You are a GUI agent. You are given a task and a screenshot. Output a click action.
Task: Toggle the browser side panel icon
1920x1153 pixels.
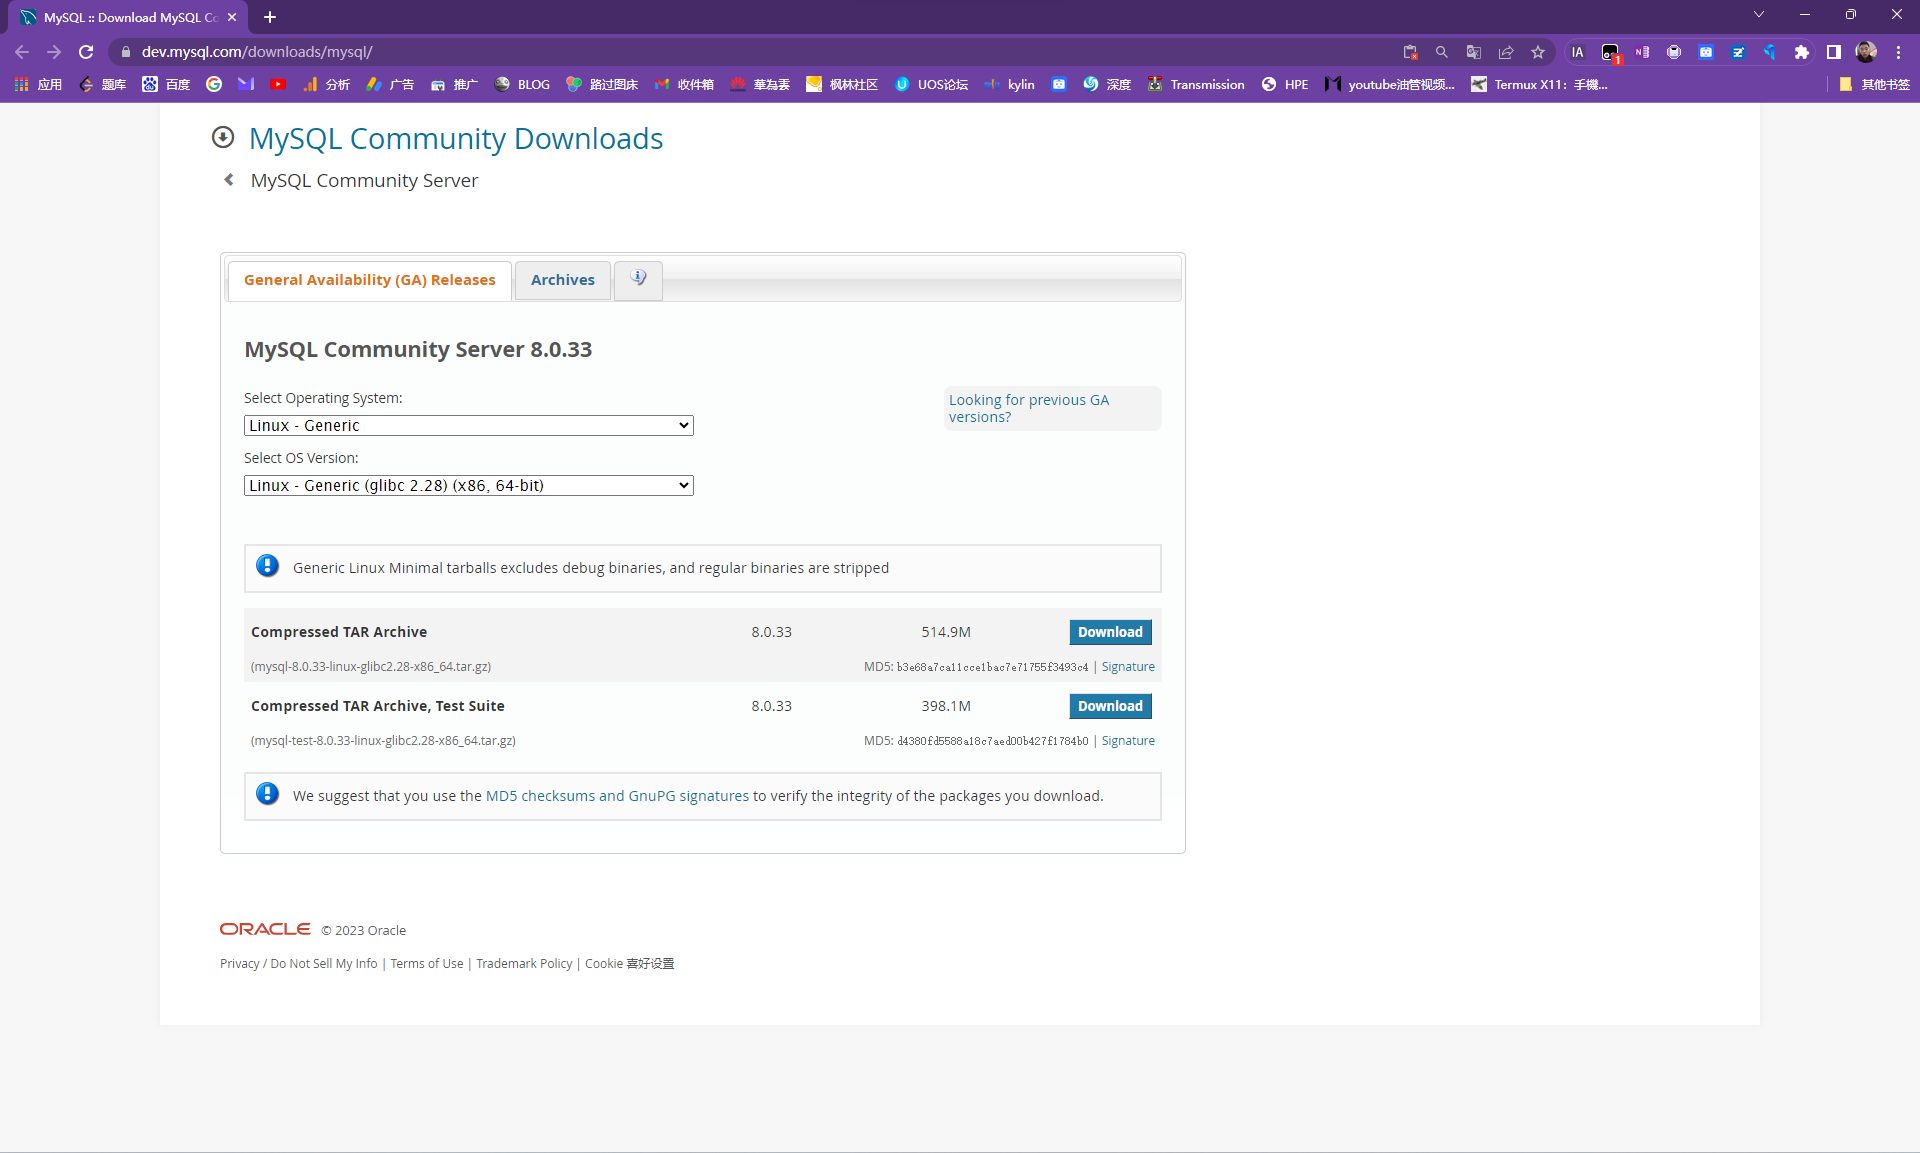tap(1834, 52)
